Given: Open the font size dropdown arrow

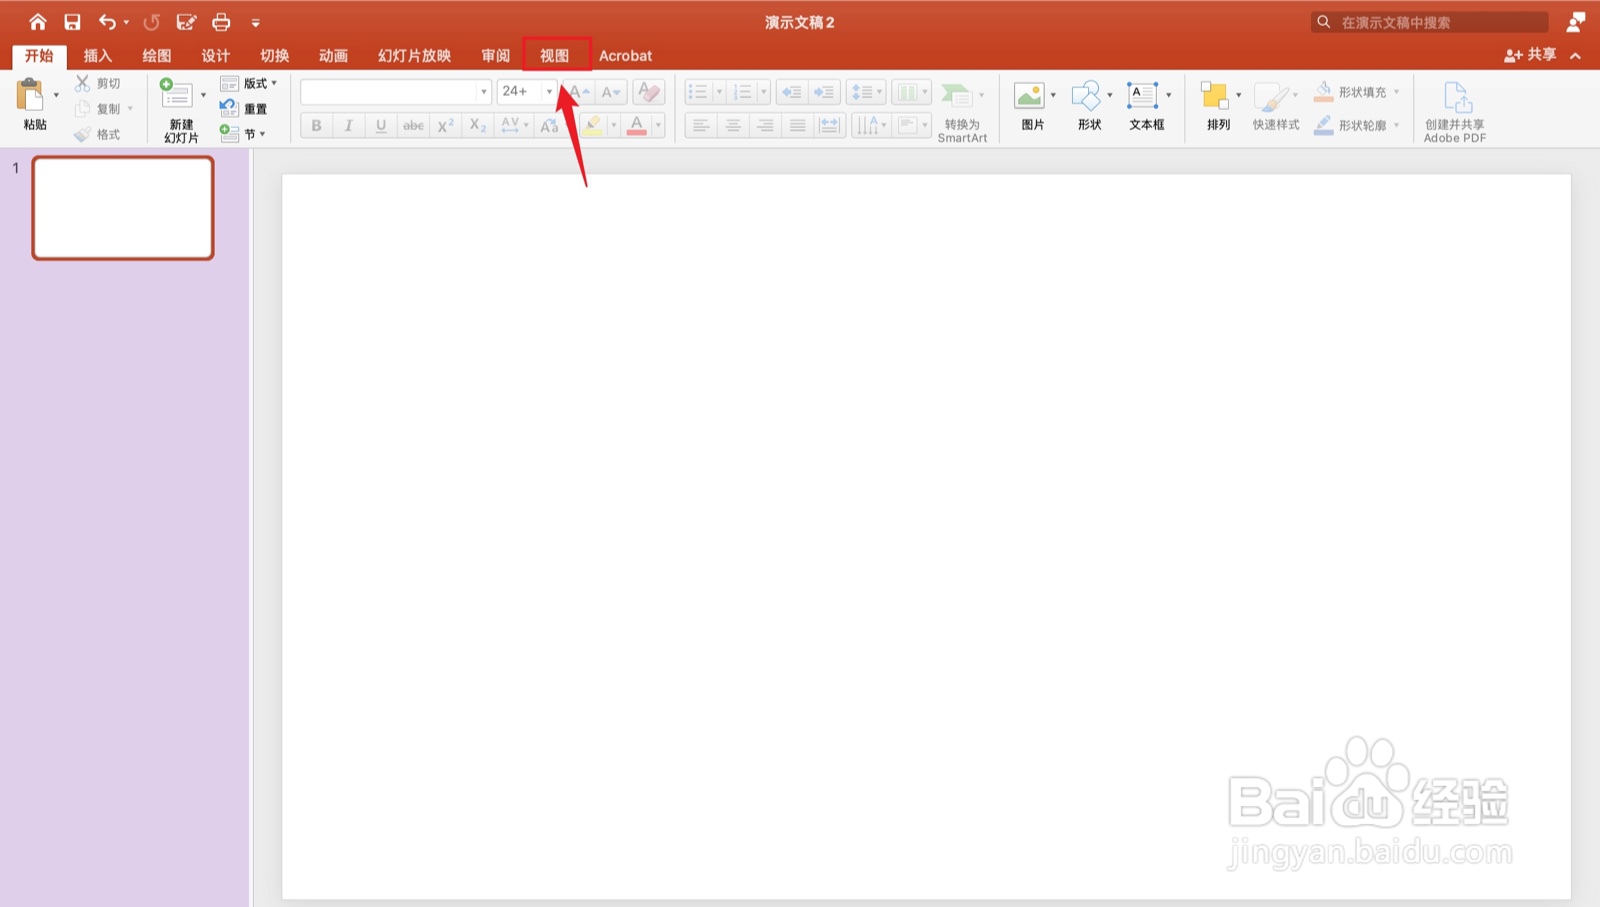Looking at the screenshot, I should tap(549, 92).
